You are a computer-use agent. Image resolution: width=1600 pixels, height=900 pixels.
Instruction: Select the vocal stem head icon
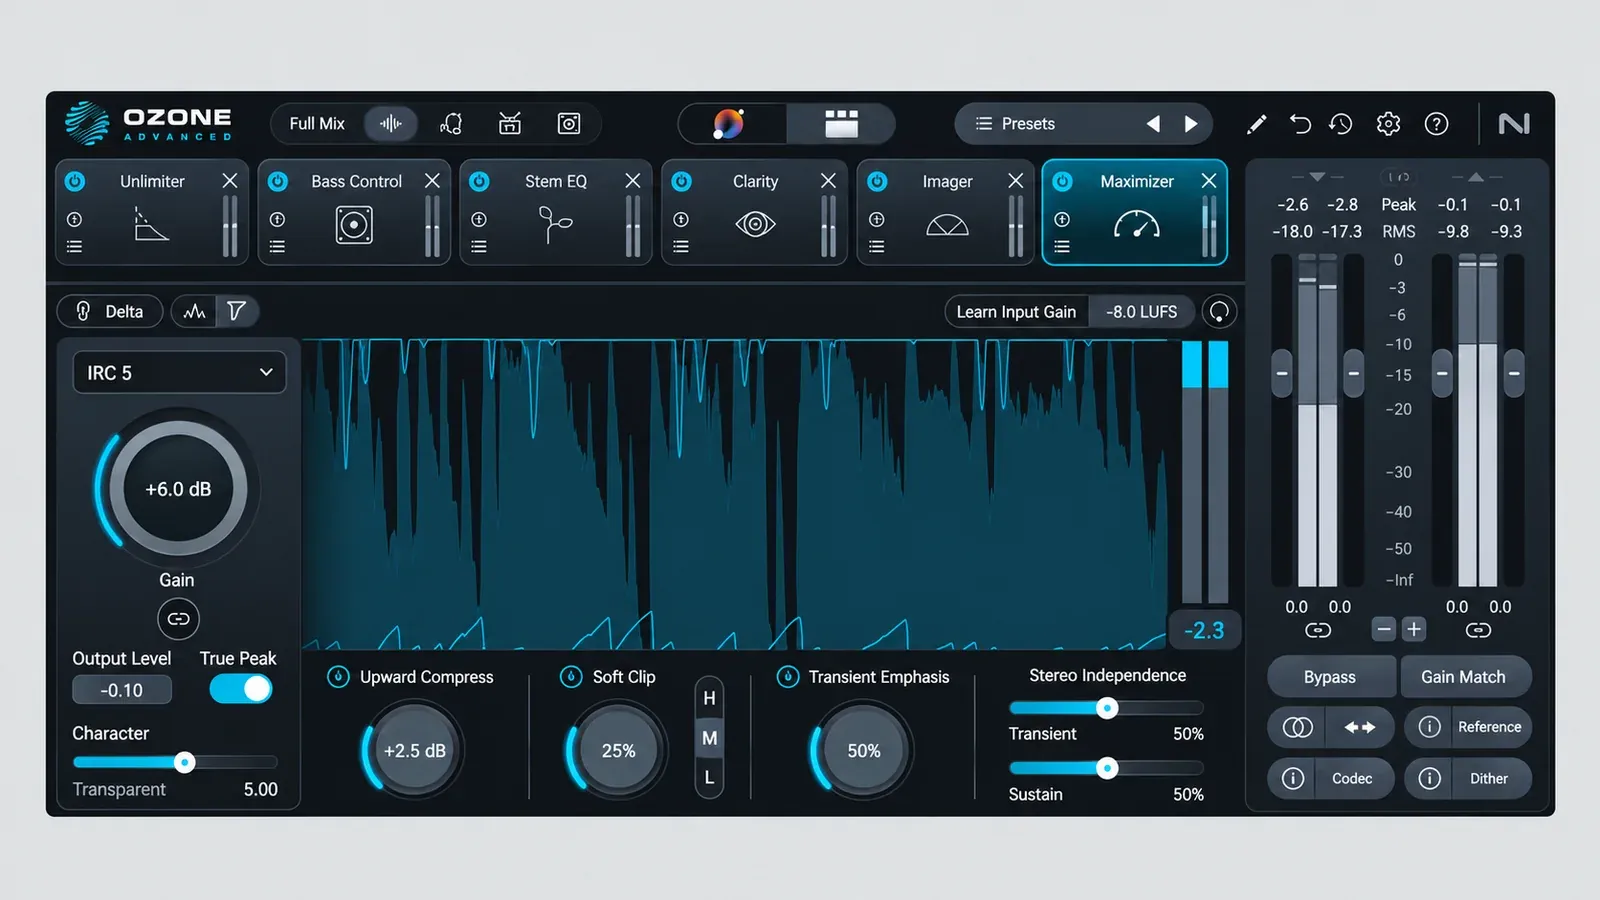pos(451,124)
